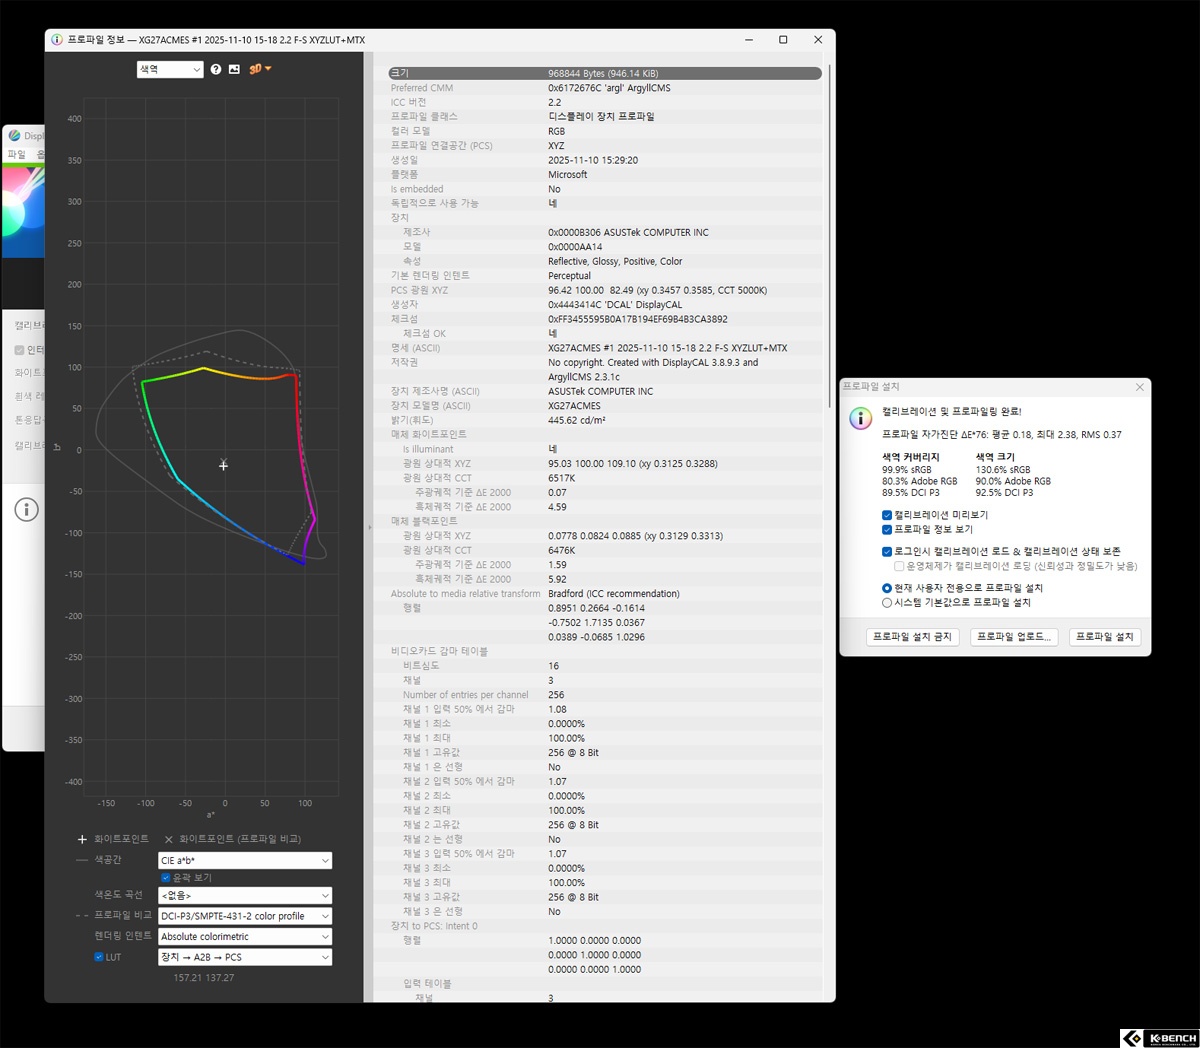Image resolution: width=1200 pixels, height=1048 pixels.
Task: Open the 파일 menu in background window
Action: tap(17, 154)
